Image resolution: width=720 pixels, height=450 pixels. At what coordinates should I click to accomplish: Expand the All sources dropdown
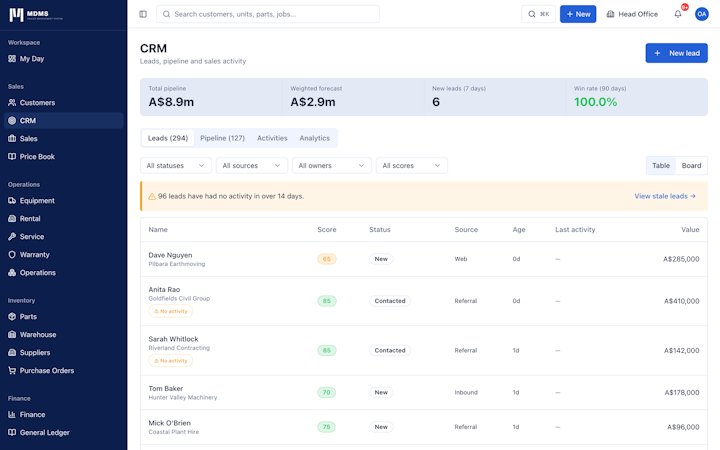pyautogui.click(x=252, y=166)
